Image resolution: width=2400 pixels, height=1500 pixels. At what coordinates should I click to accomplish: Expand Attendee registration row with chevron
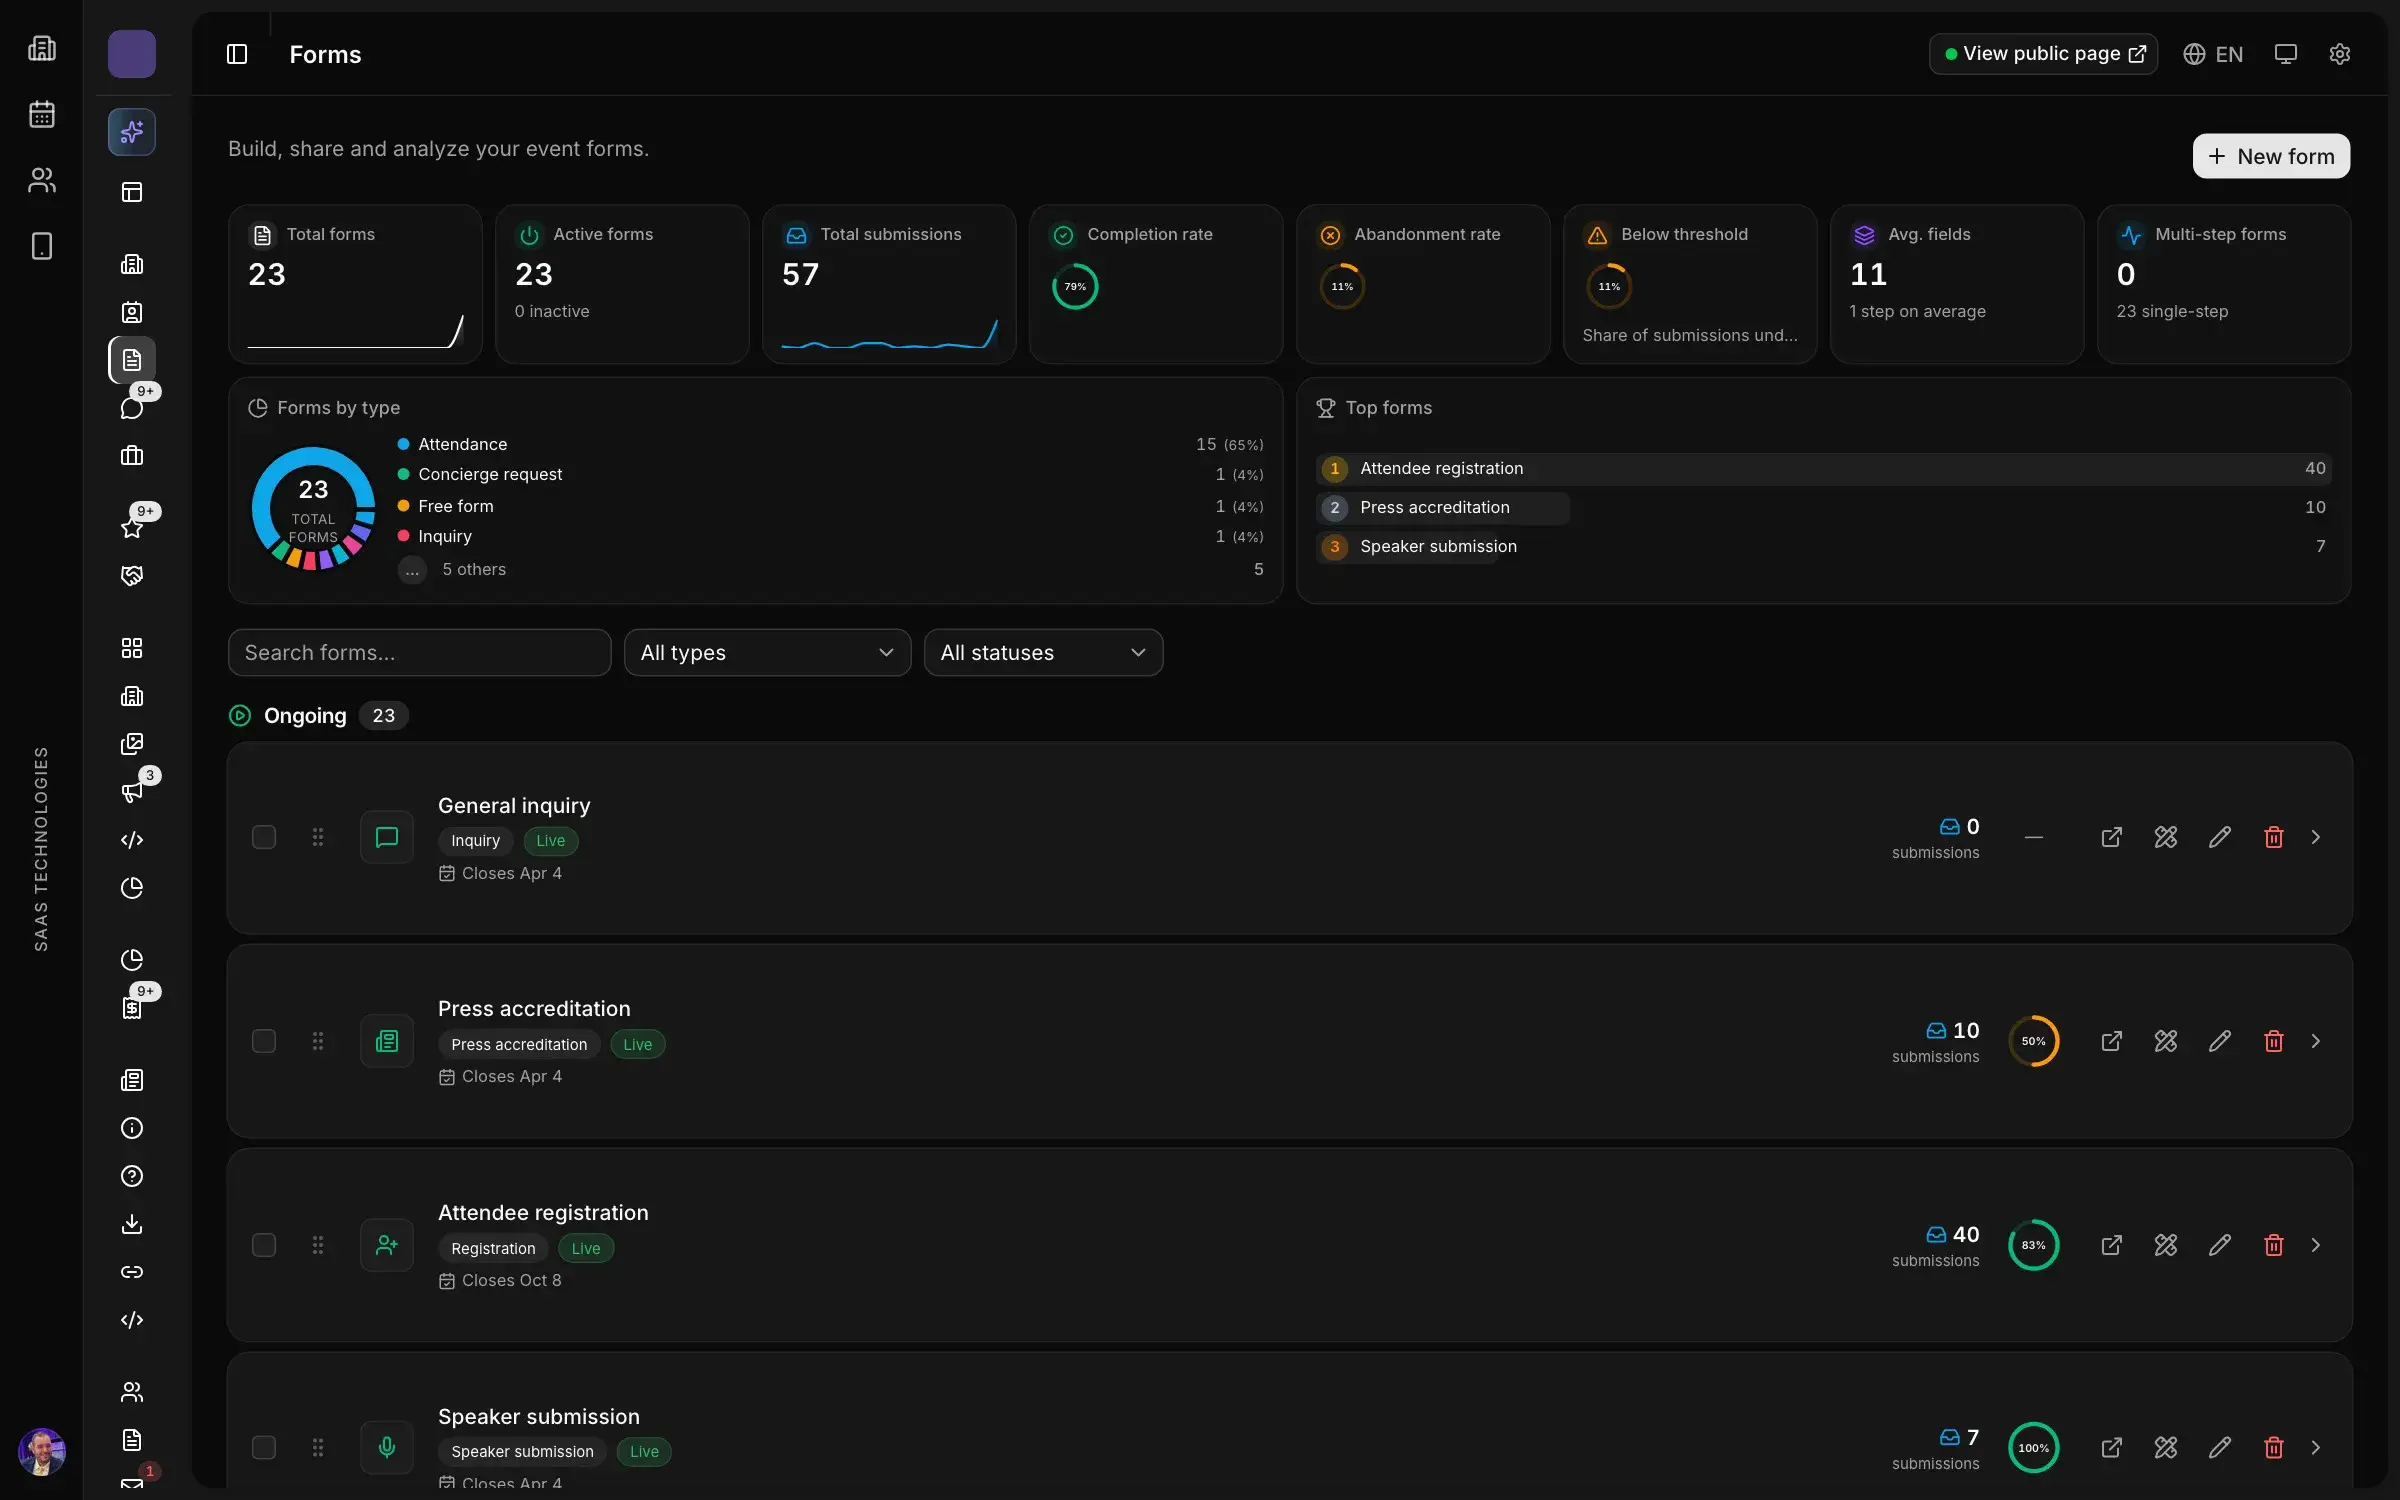pos(2315,1245)
